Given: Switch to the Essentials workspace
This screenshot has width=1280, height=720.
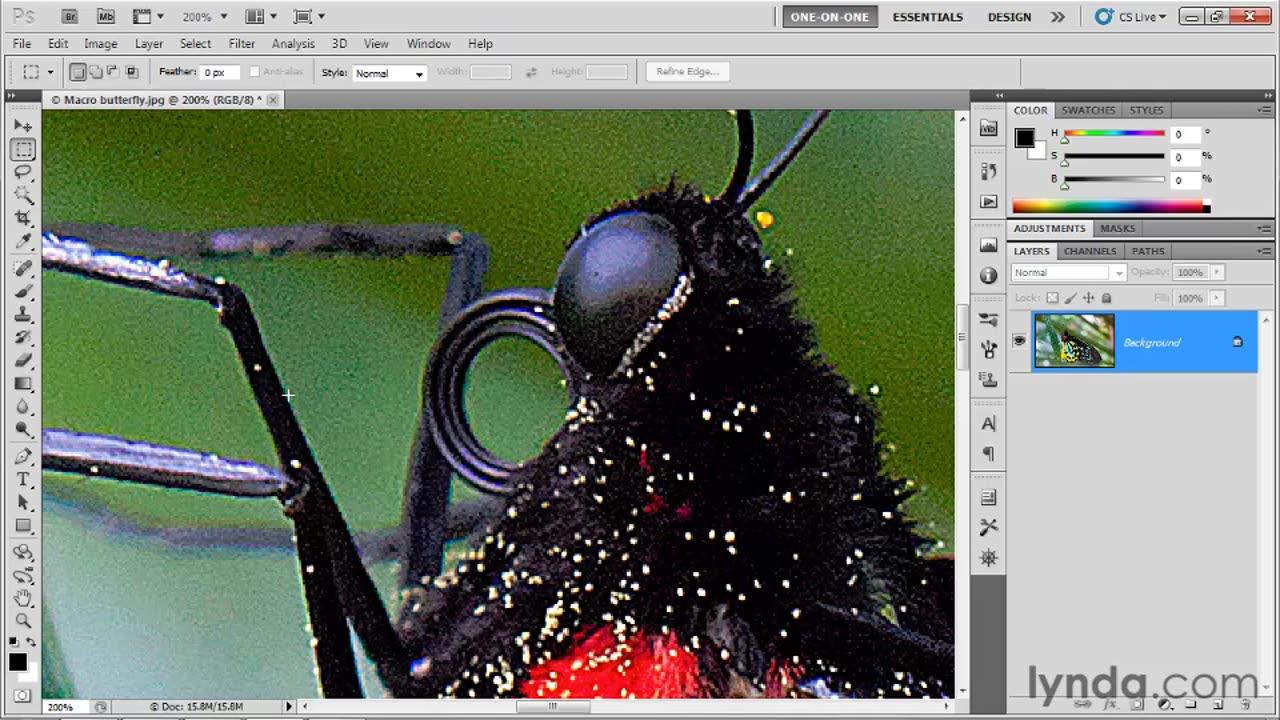Looking at the screenshot, I should click(928, 17).
